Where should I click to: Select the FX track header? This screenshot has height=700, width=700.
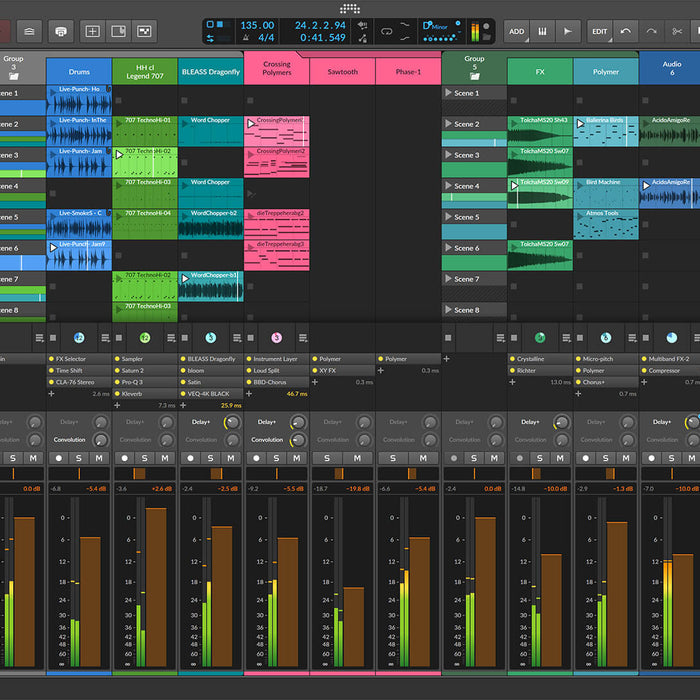click(540, 71)
